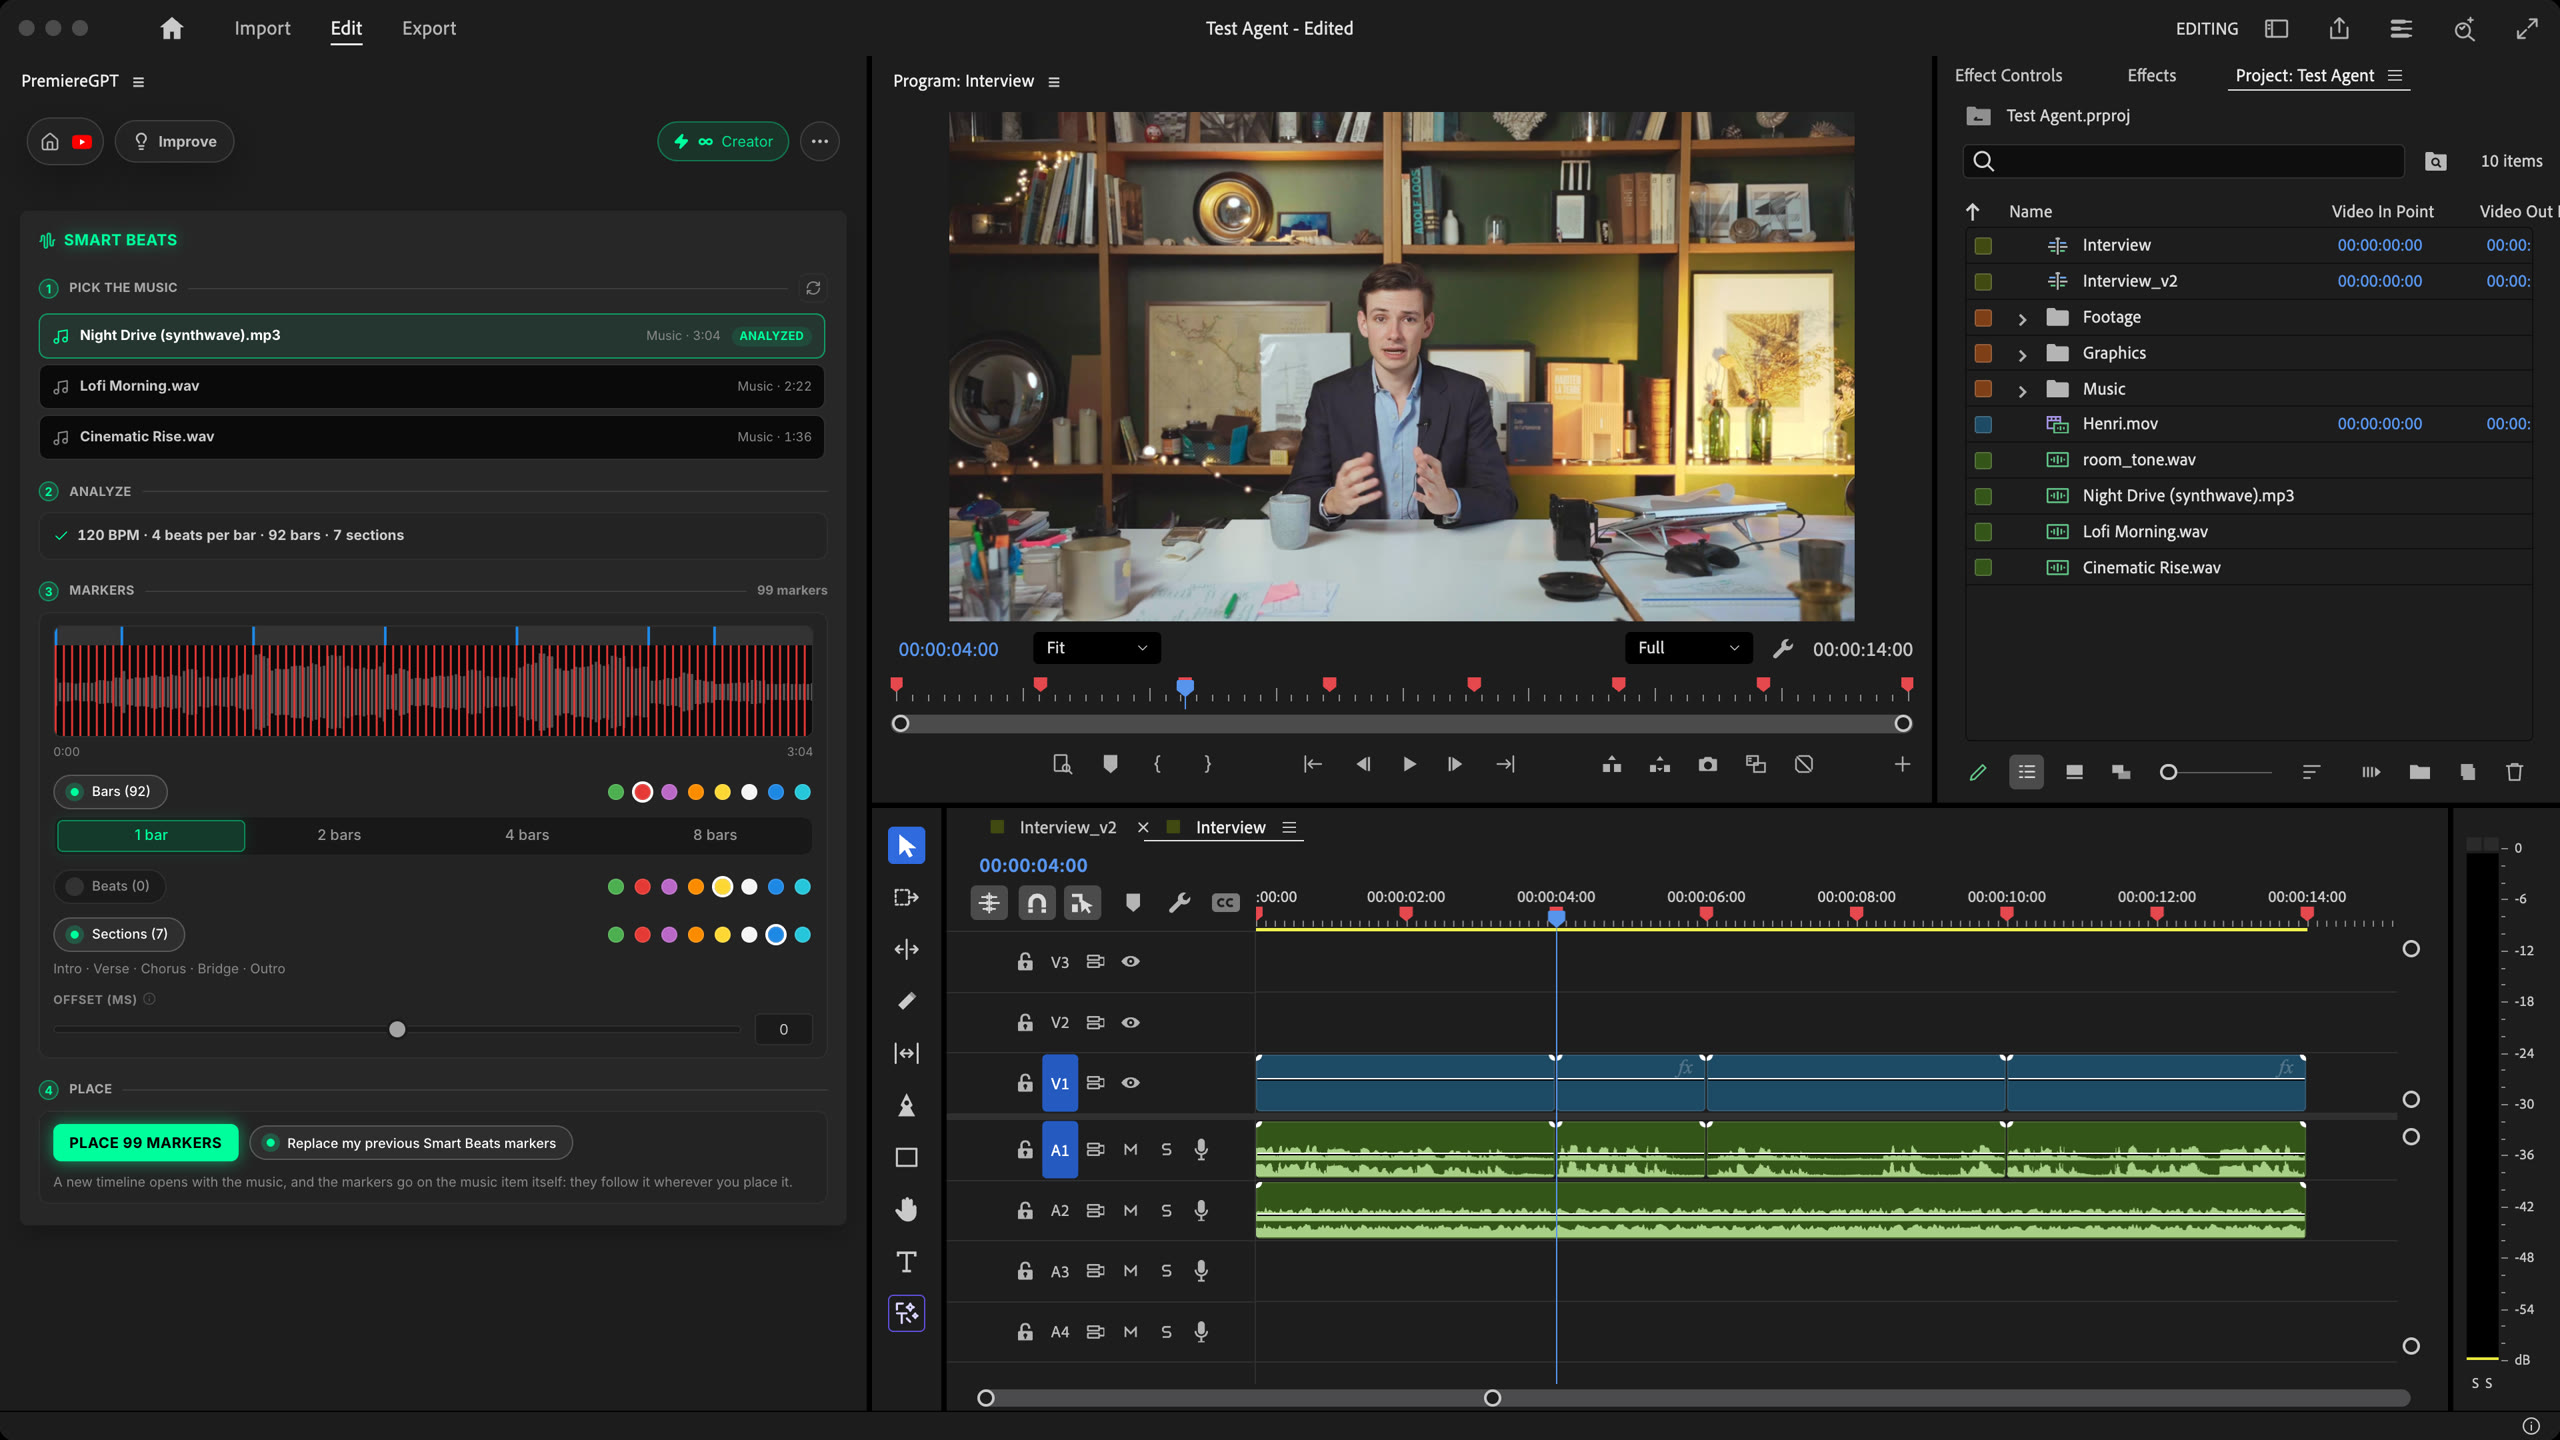Switch to Interview_v2 sequence tab
This screenshot has width=2560, height=1440.
pyautogui.click(x=1067, y=828)
